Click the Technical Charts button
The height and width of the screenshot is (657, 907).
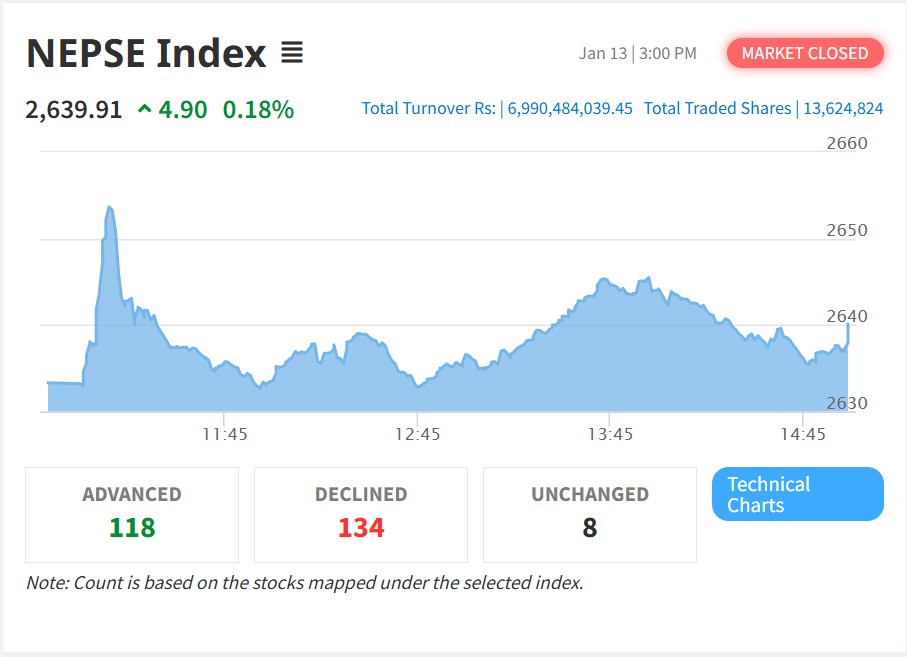797,494
